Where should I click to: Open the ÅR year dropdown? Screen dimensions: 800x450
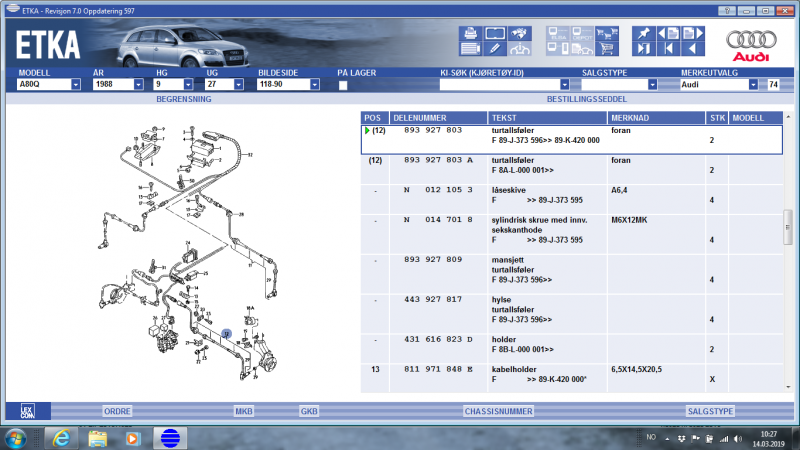pos(138,85)
